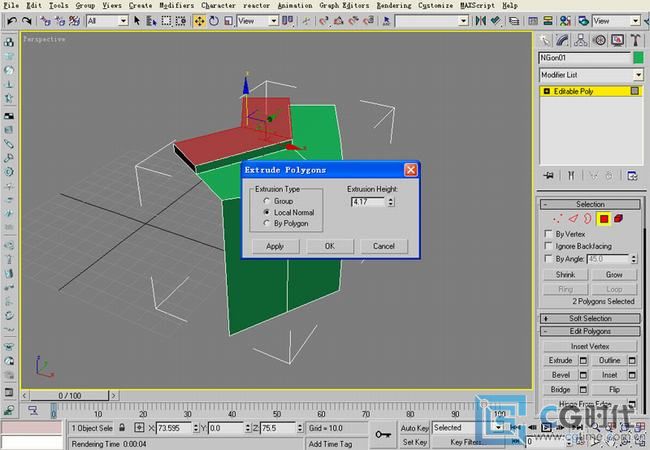Screen dimensions: 650x450
Task: Open the Material Editor
Action: click(565, 21)
